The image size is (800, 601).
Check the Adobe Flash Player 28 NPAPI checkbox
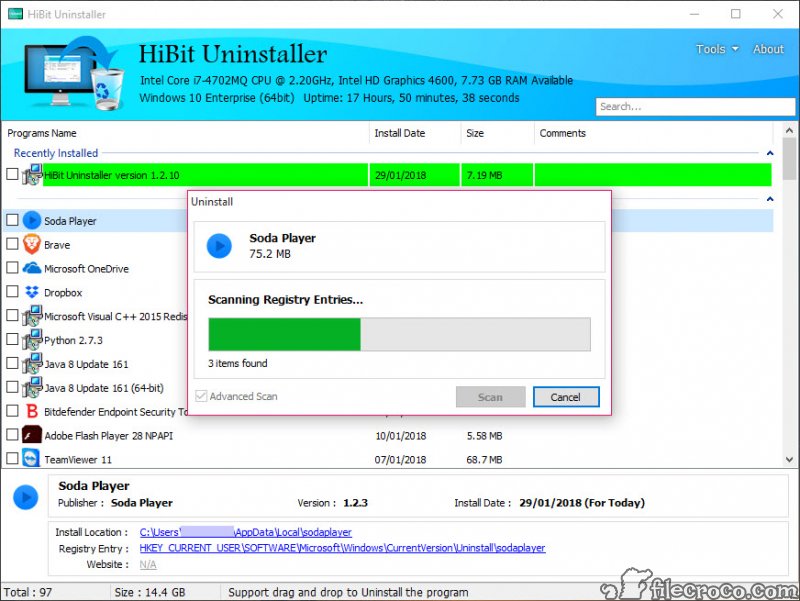click(x=12, y=435)
